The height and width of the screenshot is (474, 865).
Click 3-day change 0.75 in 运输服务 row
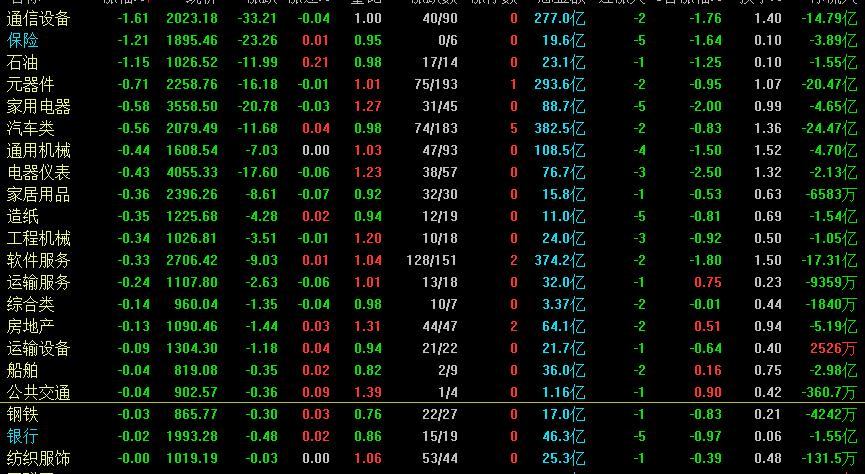click(708, 282)
